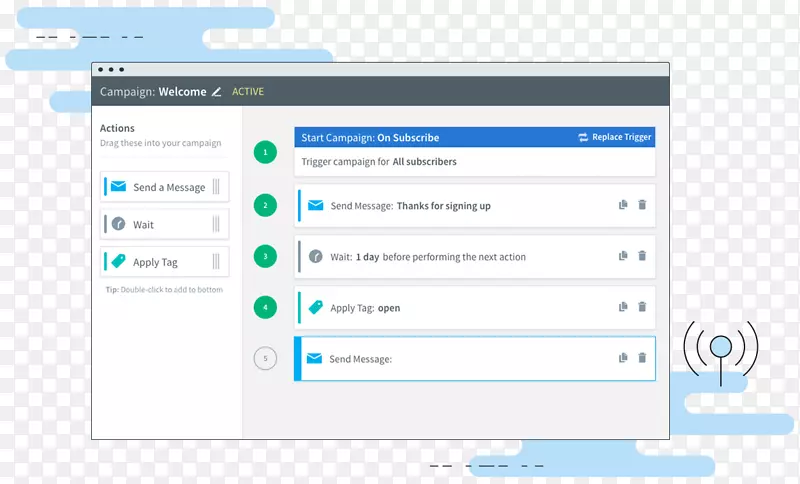Select step 1 circle marker

coord(265,152)
